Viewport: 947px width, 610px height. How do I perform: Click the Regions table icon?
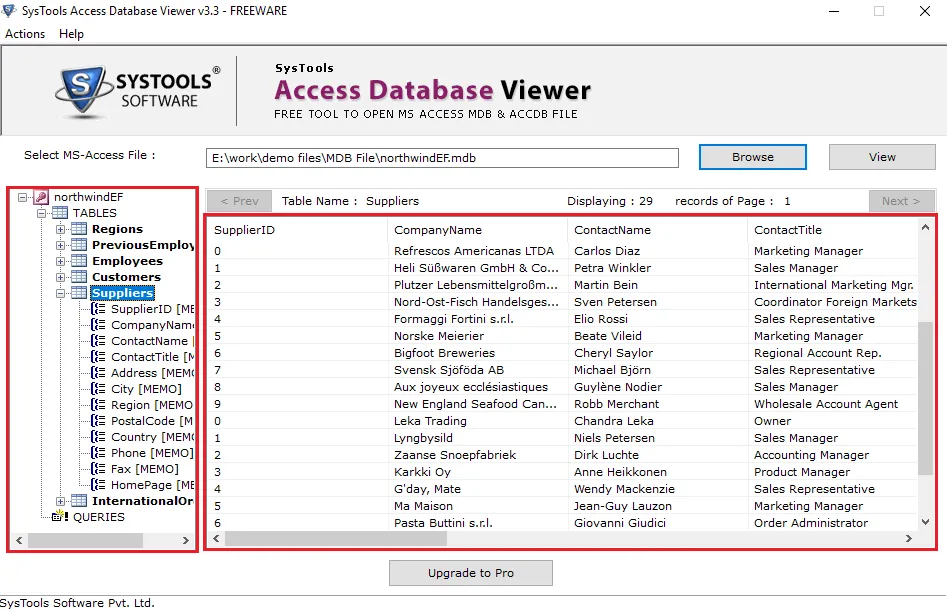[x=79, y=229]
